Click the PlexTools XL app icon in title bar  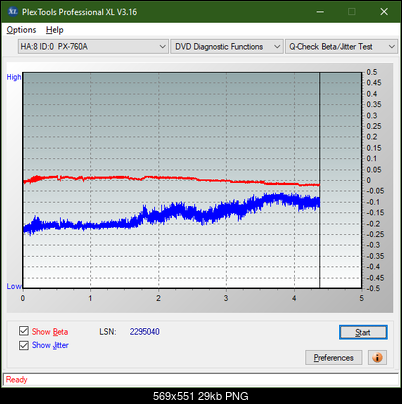tap(12, 12)
